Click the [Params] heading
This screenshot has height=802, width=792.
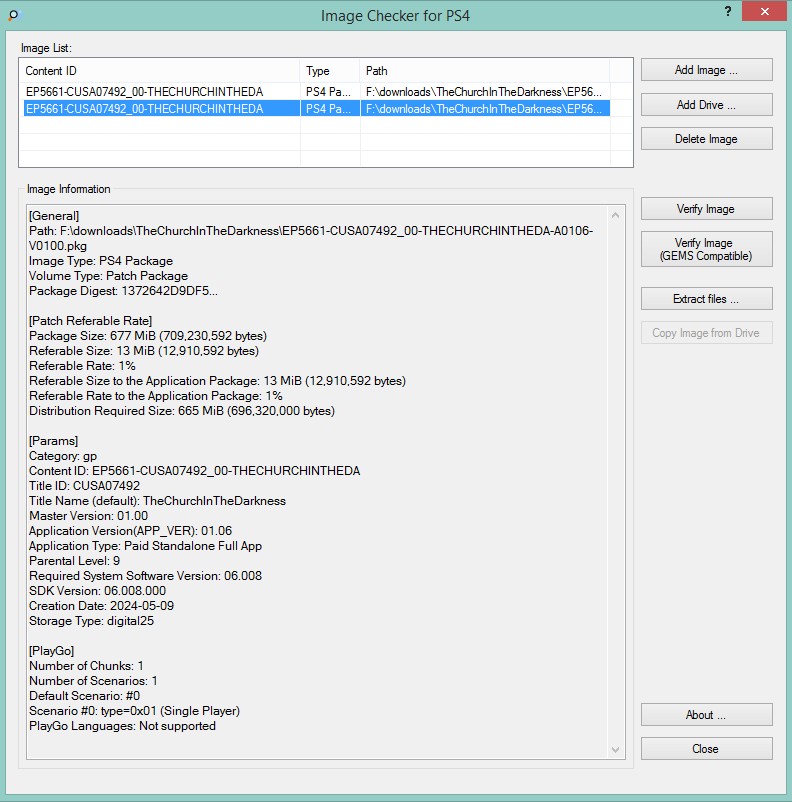pyautogui.click(x=54, y=441)
